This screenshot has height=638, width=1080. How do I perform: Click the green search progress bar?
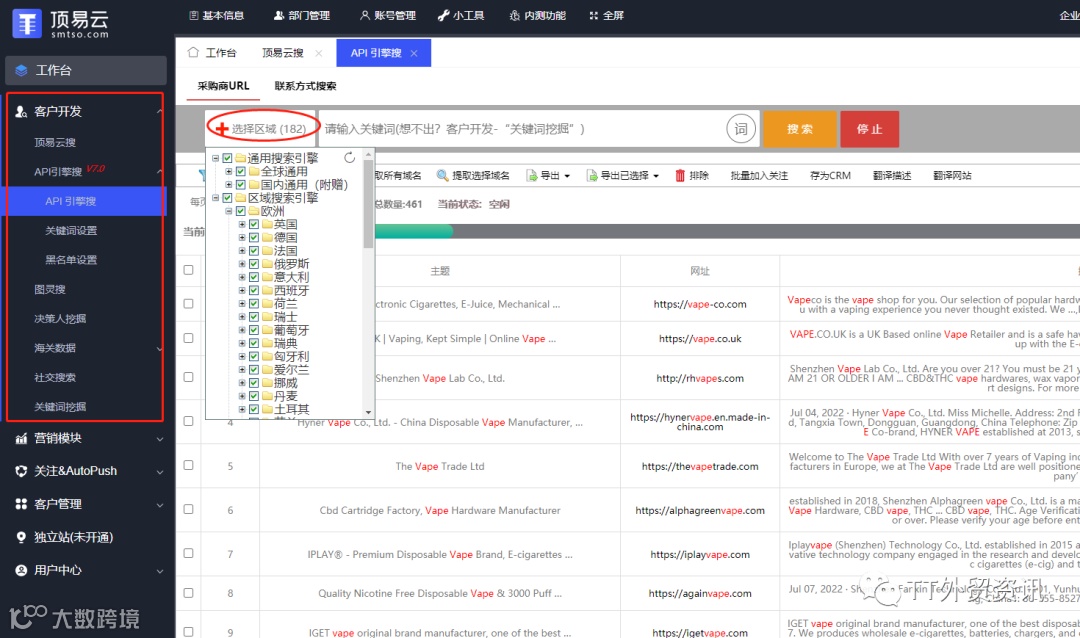coord(413,231)
